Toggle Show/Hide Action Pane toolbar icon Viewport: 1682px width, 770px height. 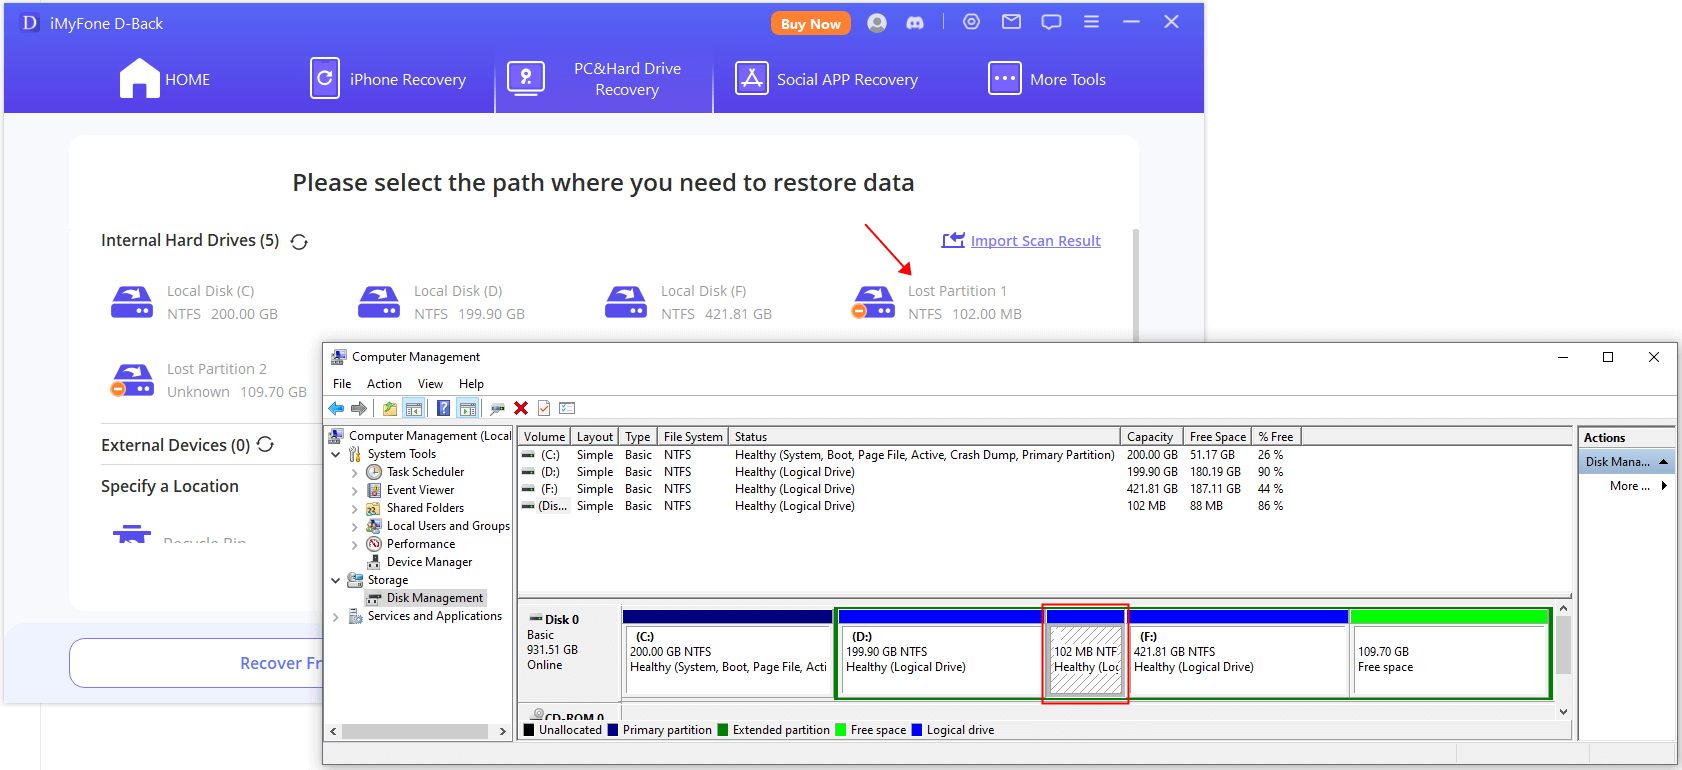click(x=467, y=408)
